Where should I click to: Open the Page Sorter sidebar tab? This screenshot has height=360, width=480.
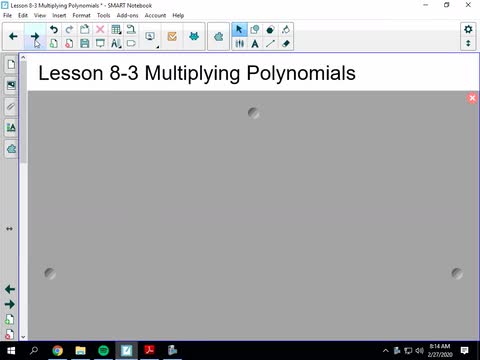click(11, 64)
